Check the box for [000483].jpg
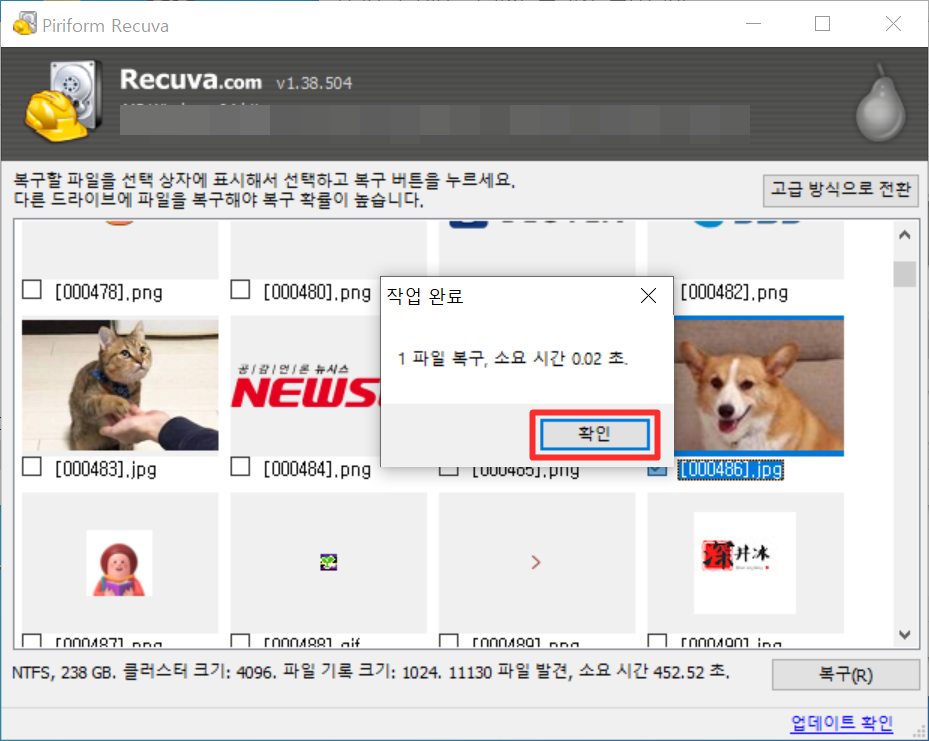929x741 pixels. [x=31, y=467]
